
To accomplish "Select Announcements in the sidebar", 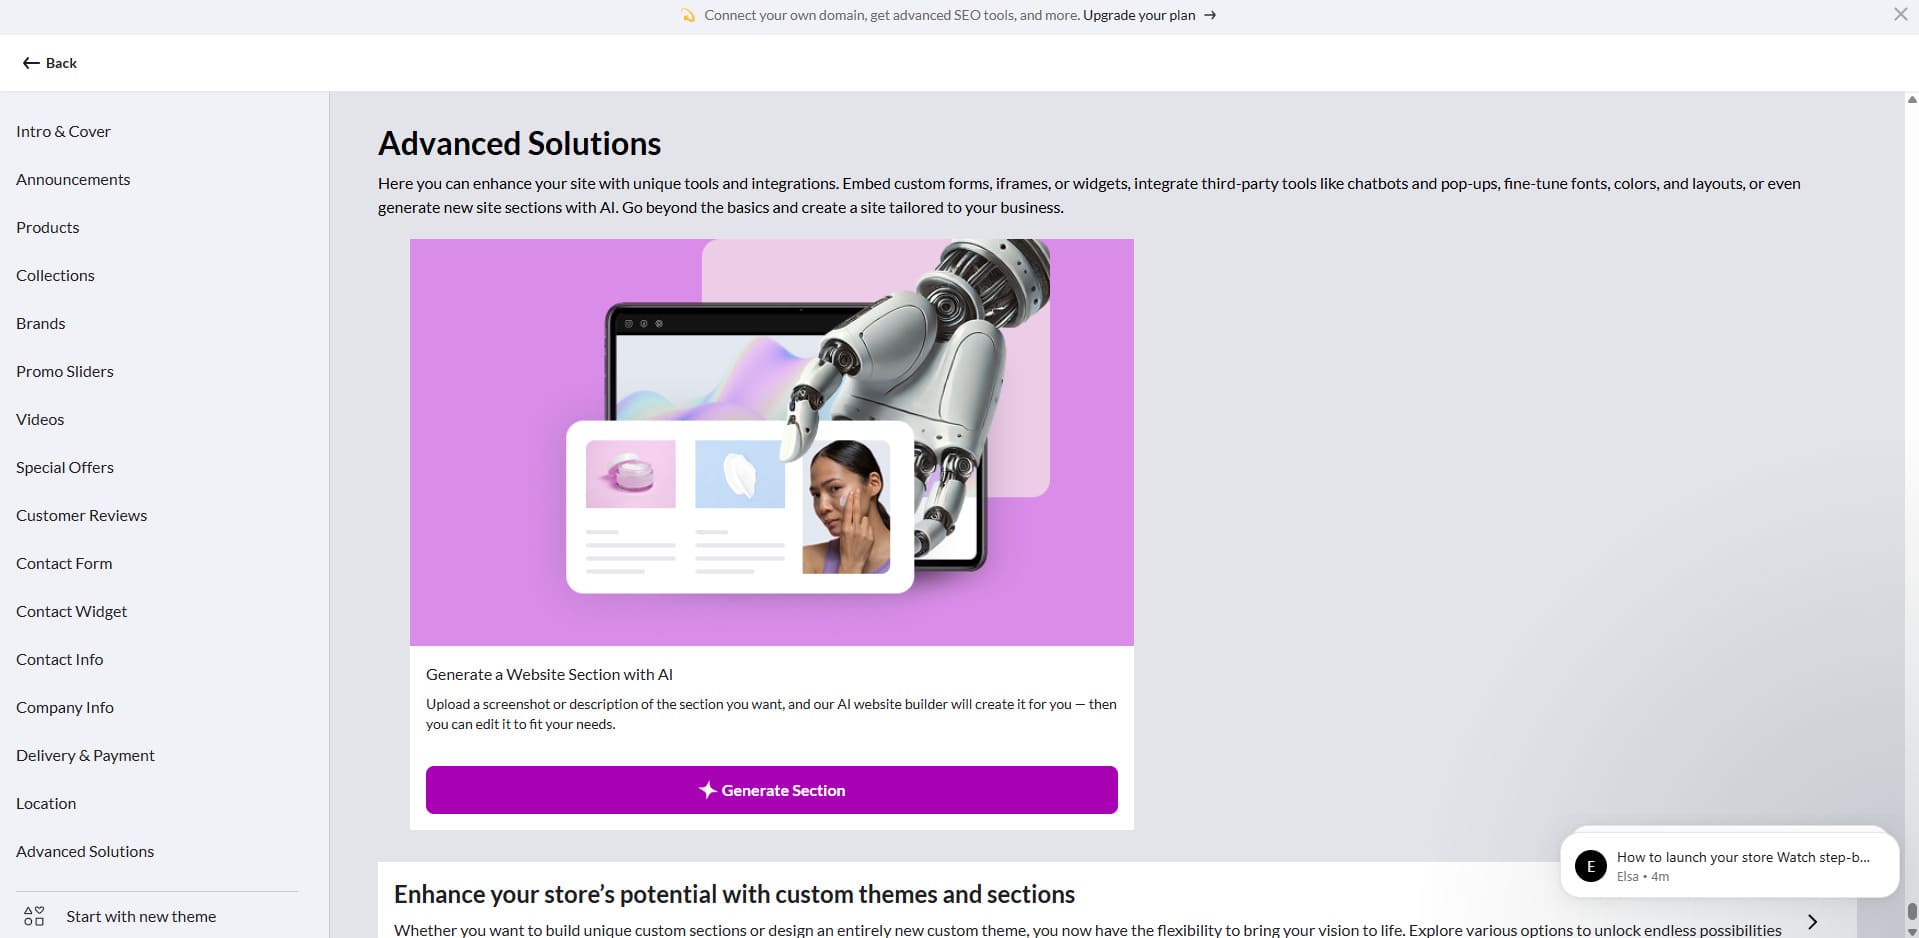I will pyautogui.click(x=73, y=179).
